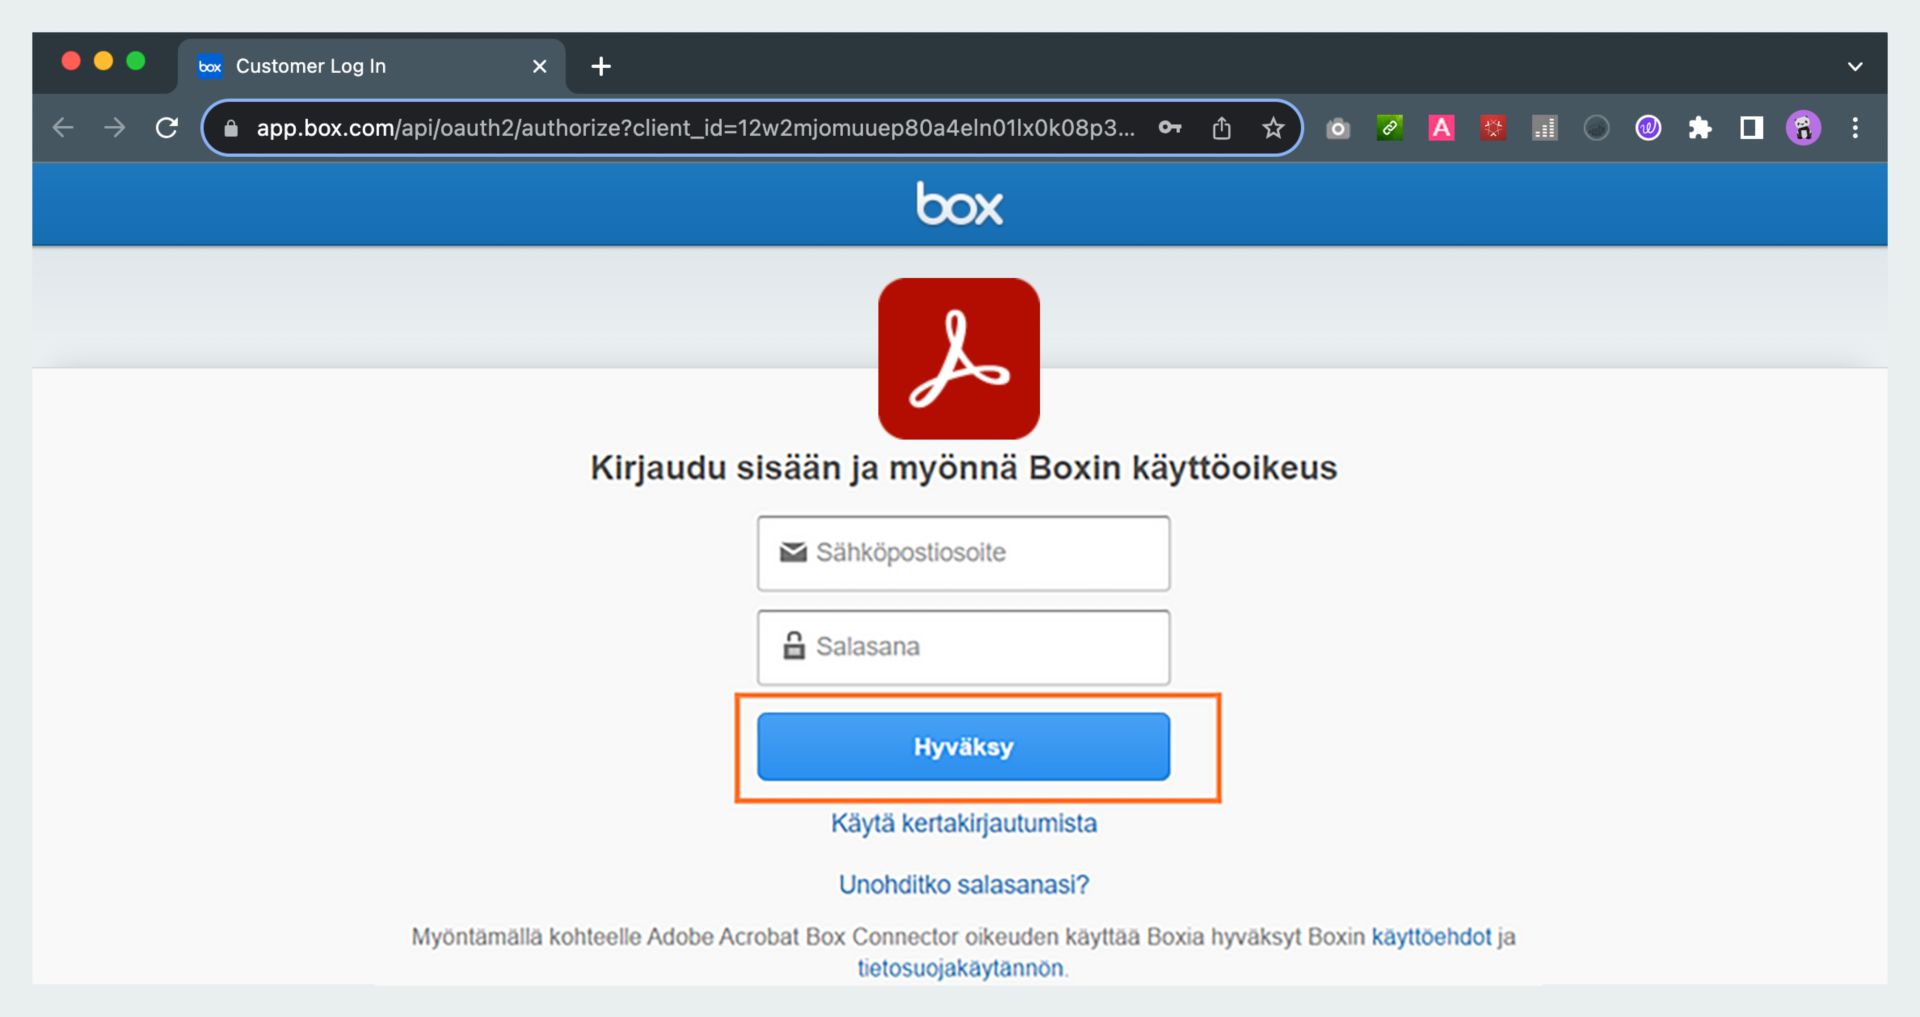
Task: Open the camera screenshot extension
Action: [x=1338, y=128]
